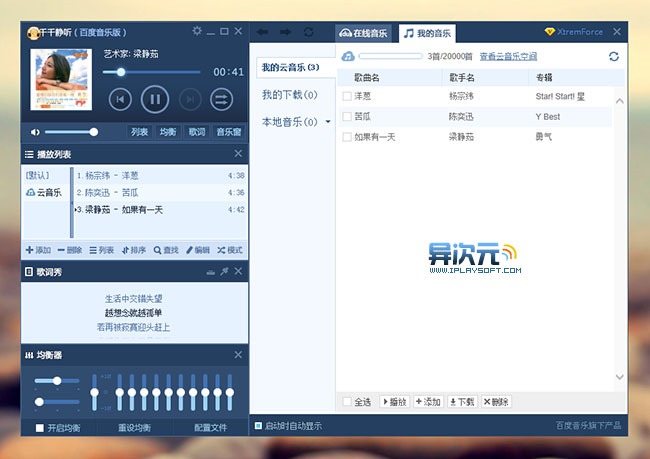Screen dimensions: 650x459
Task: Close the playlist panel
Action: pyautogui.click(x=238, y=154)
